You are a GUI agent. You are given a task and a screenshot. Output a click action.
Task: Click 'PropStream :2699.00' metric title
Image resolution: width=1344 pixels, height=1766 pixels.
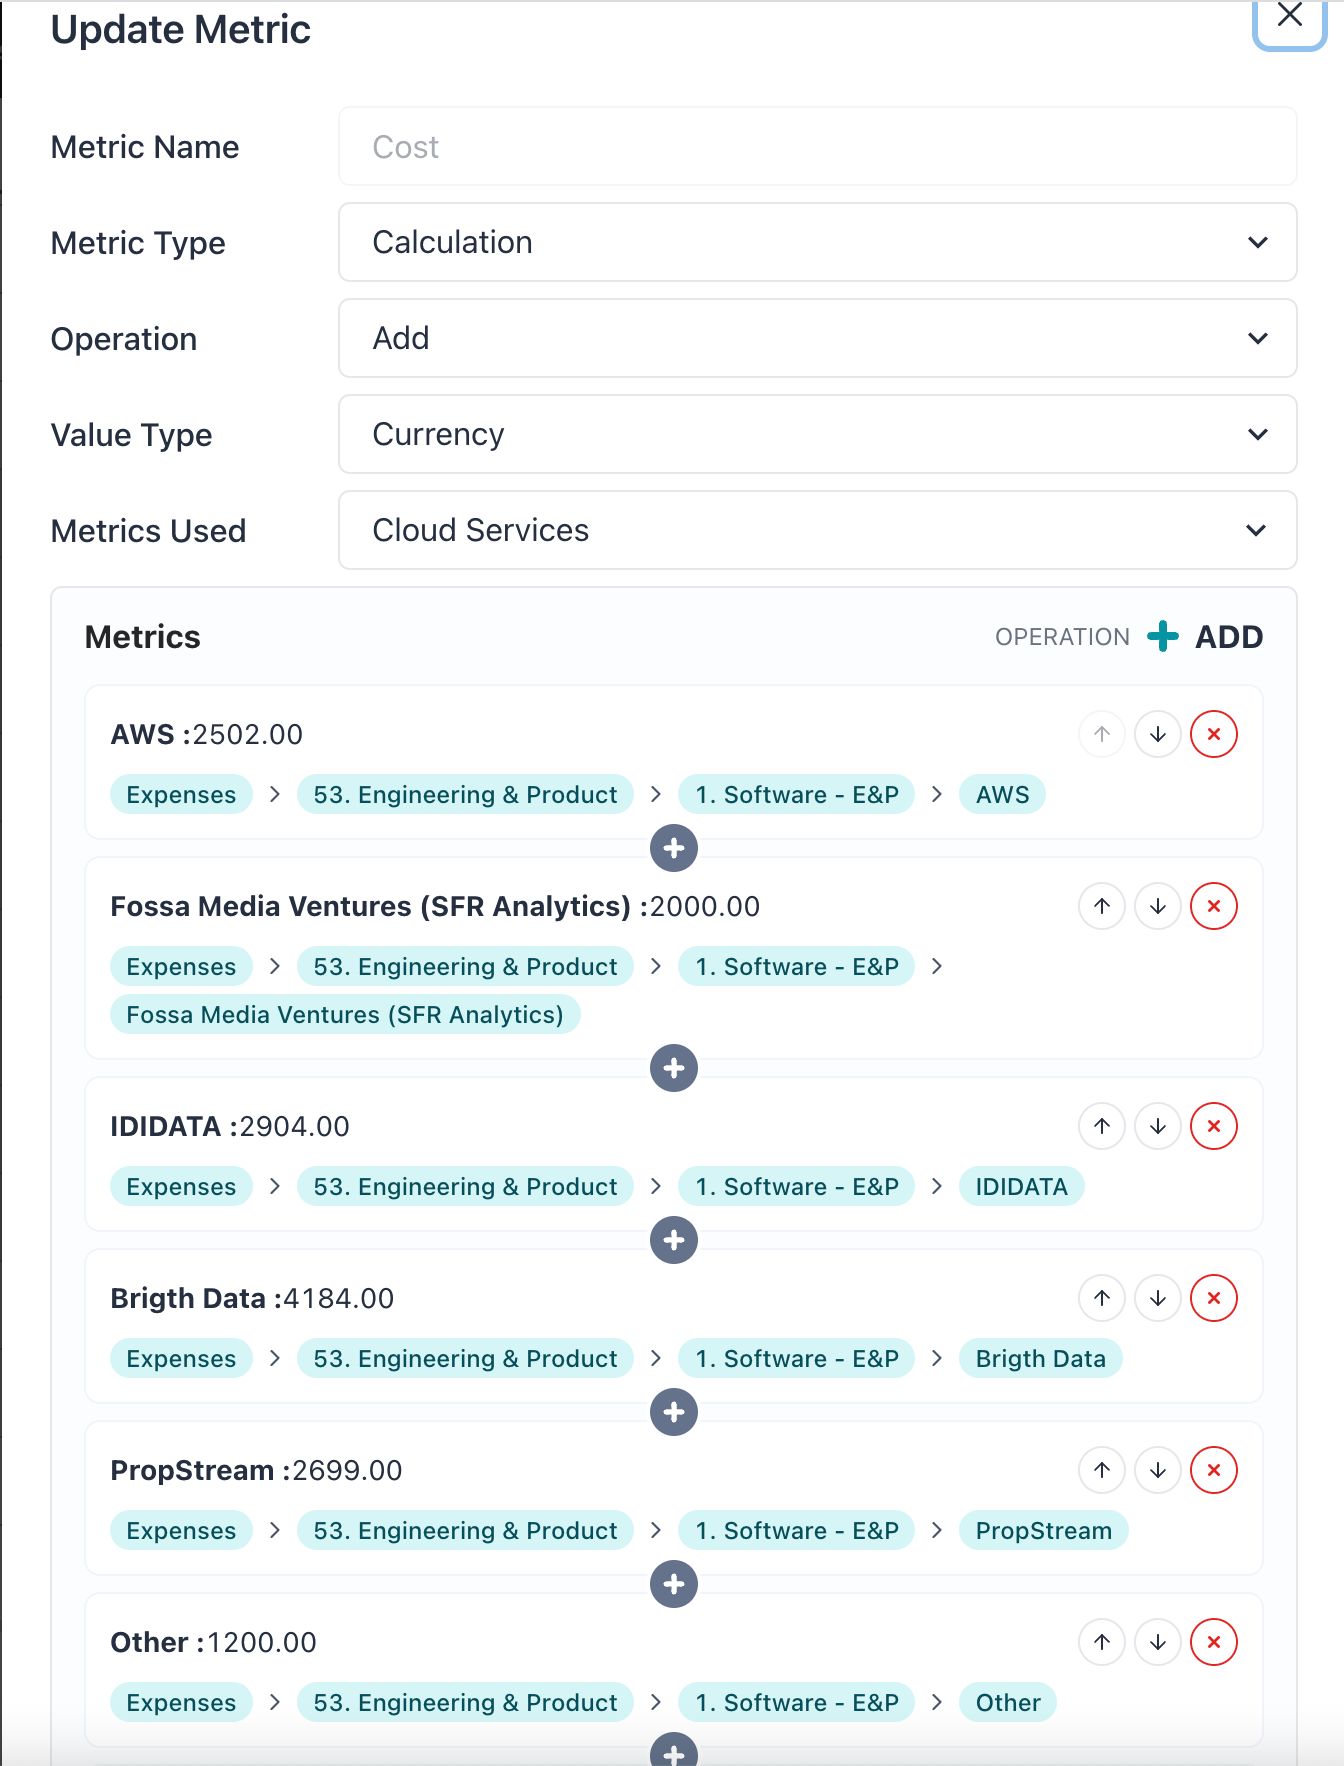(x=256, y=1470)
